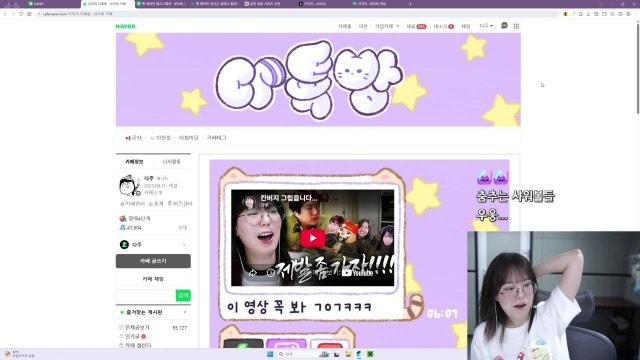Click the Windows Start button
The image size is (640, 360).
click(270, 354)
